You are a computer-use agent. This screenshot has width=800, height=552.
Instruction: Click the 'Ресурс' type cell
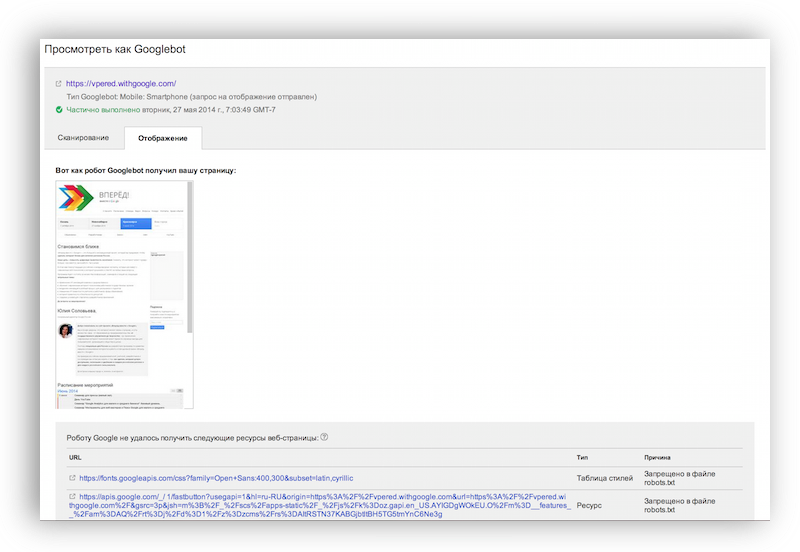[x=589, y=505]
